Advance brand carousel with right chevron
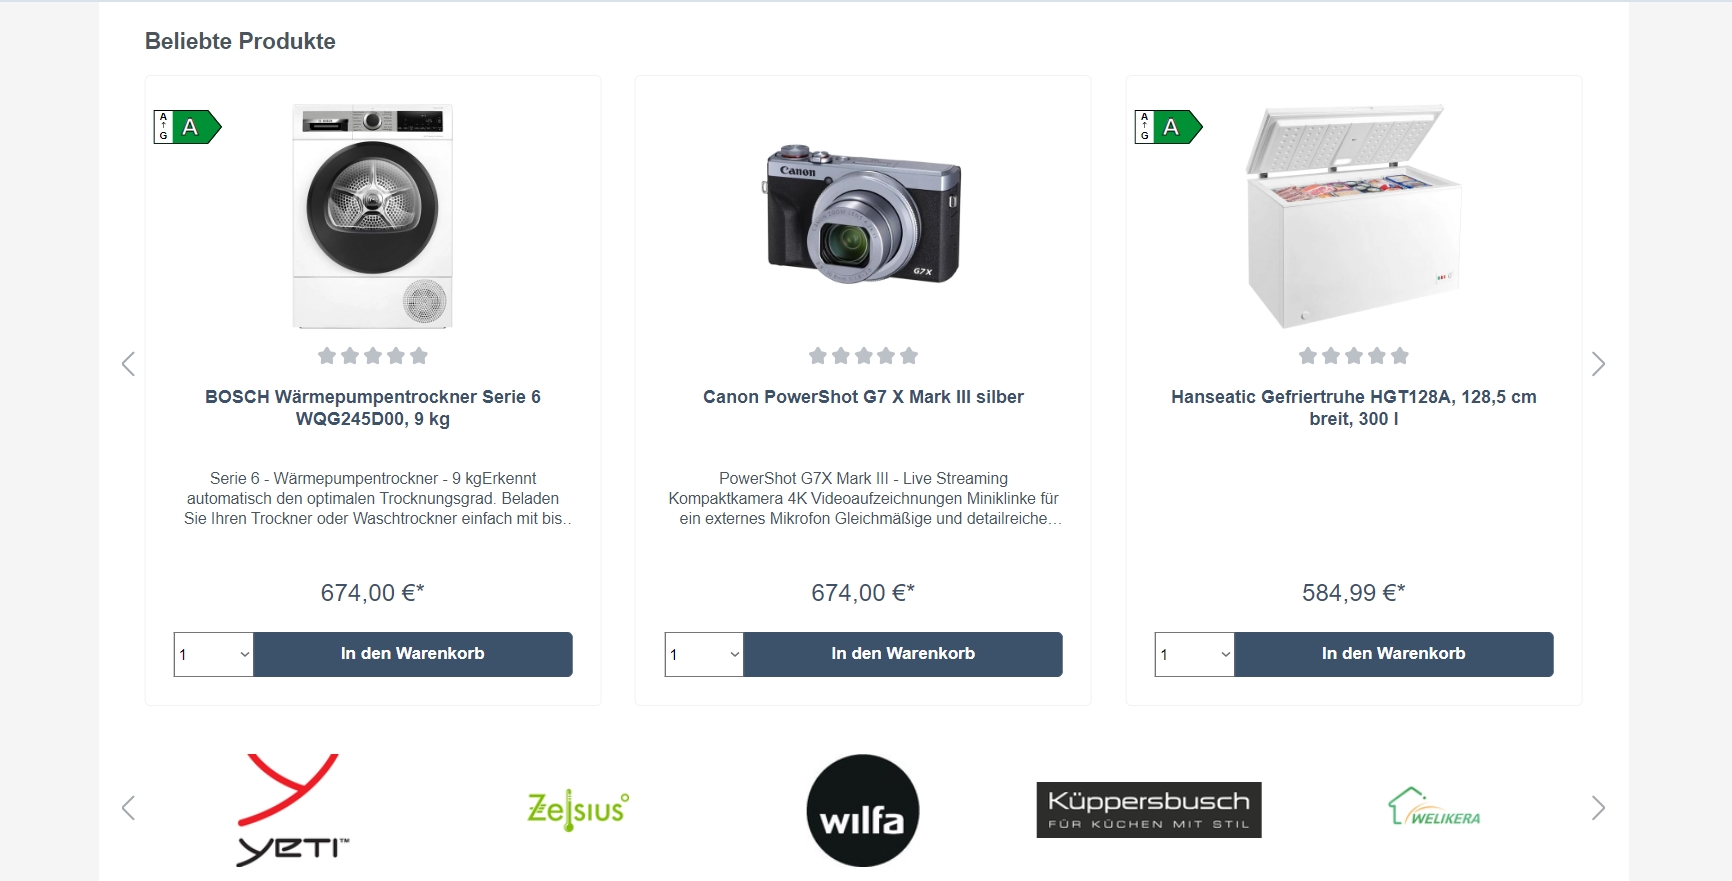The width and height of the screenshot is (1732, 881). [x=1598, y=808]
